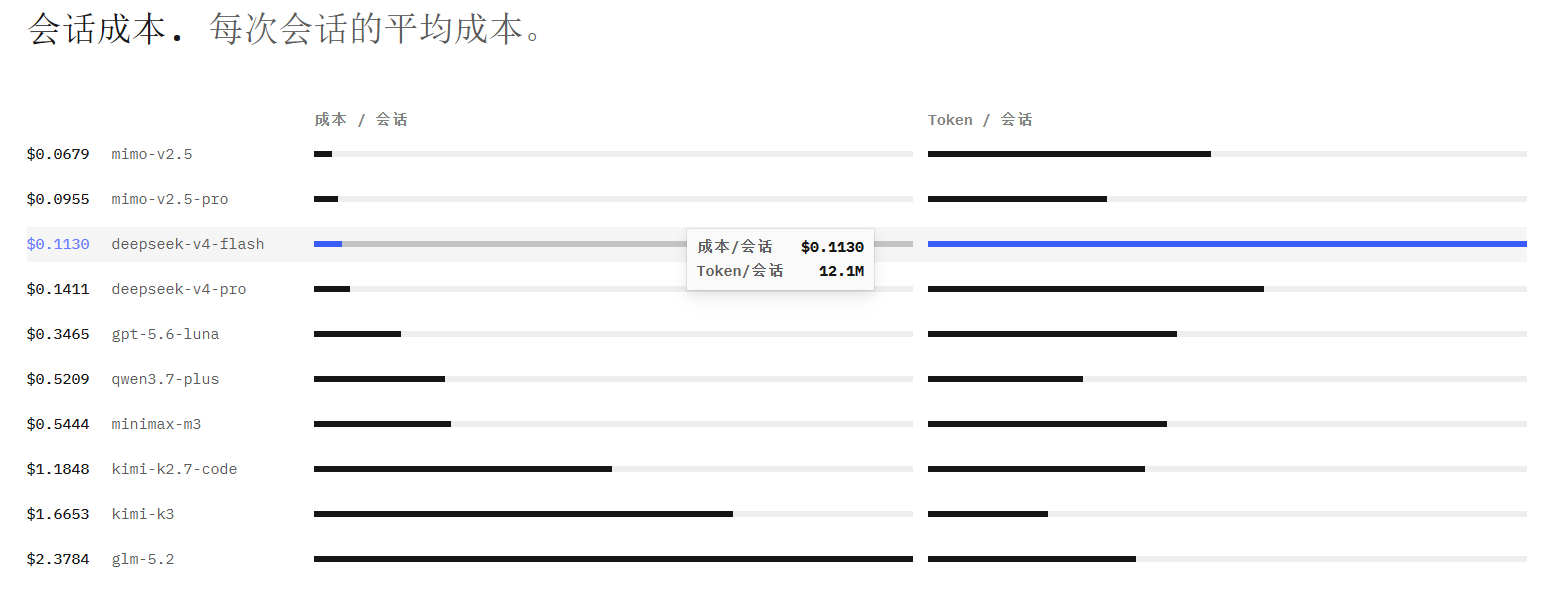Click the tooltip's 12.1M token value
The image size is (1551, 596).
(841, 271)
